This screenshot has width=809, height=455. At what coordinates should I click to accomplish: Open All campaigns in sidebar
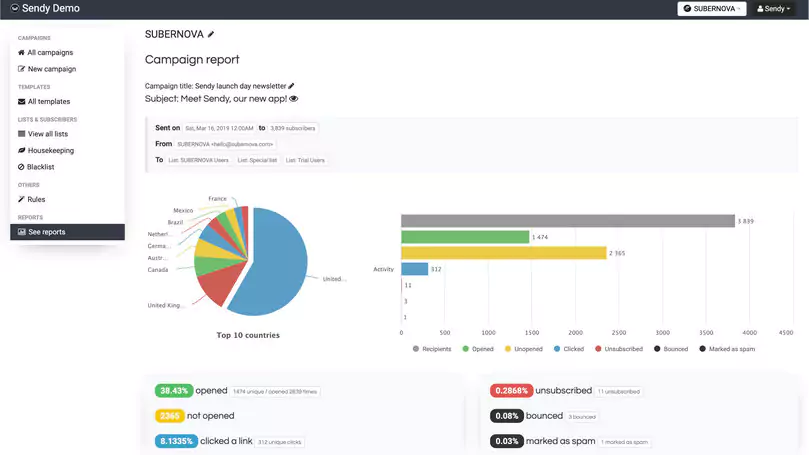[x=49, y=52]
